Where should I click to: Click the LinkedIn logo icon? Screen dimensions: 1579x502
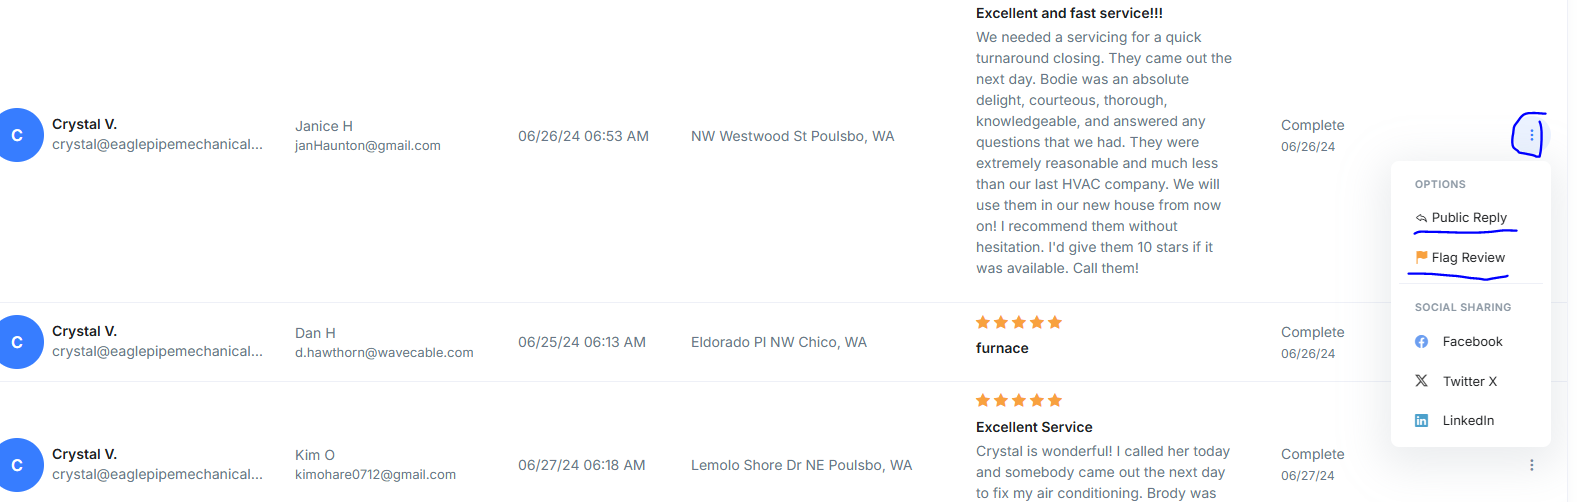(x=1421, y=421)
